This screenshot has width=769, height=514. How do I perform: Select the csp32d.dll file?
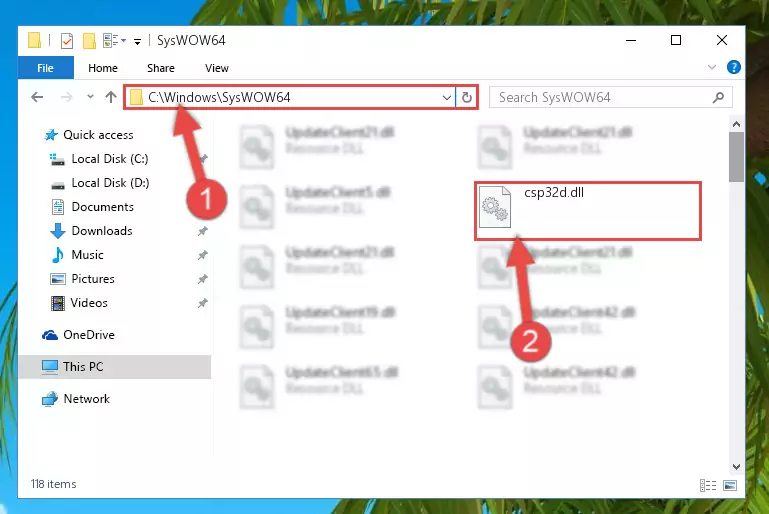[x=588, y=211]
